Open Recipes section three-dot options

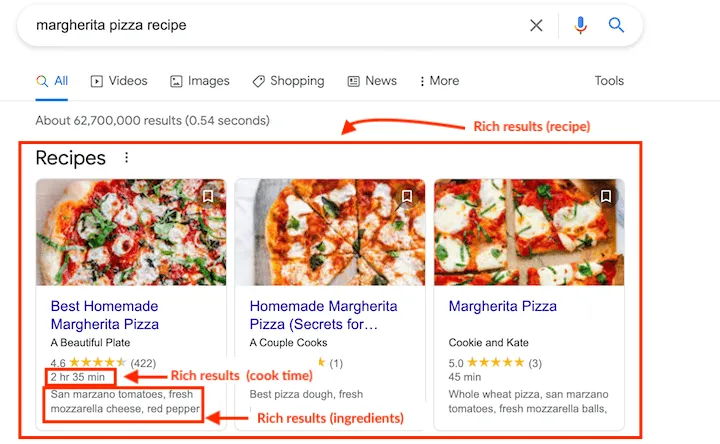[126, 158]
